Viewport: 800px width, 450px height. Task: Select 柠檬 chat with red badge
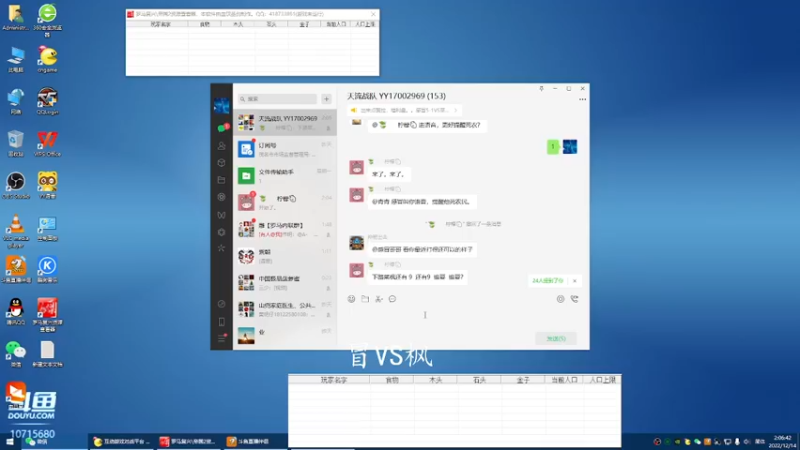(285, 203)
